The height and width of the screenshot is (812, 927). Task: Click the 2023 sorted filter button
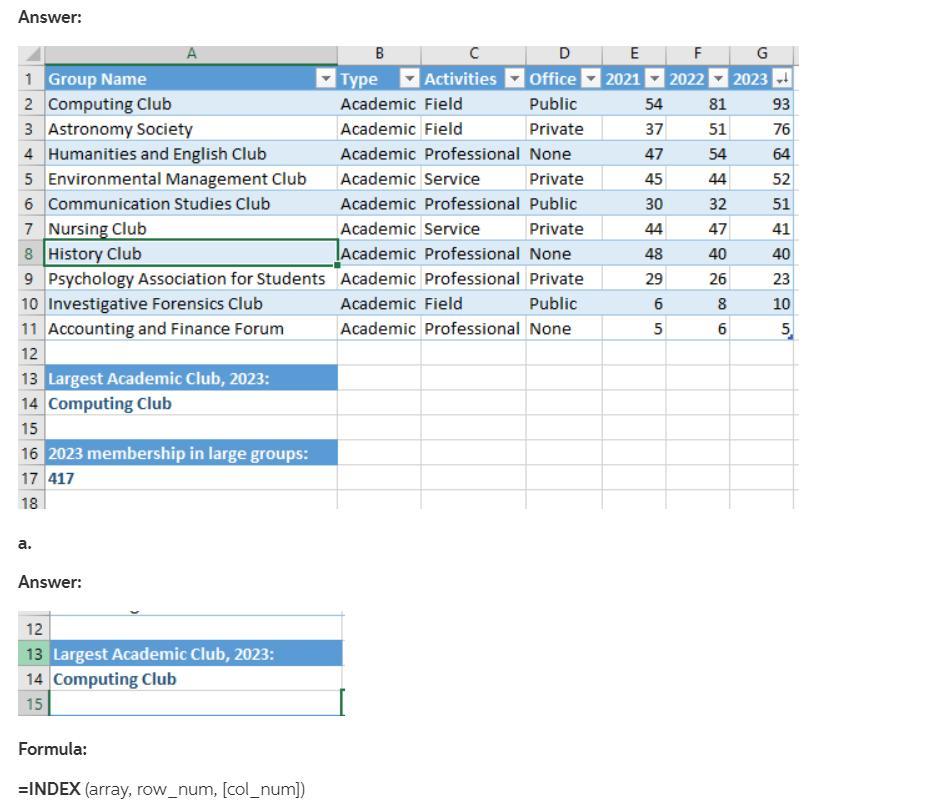click(782, 79)
